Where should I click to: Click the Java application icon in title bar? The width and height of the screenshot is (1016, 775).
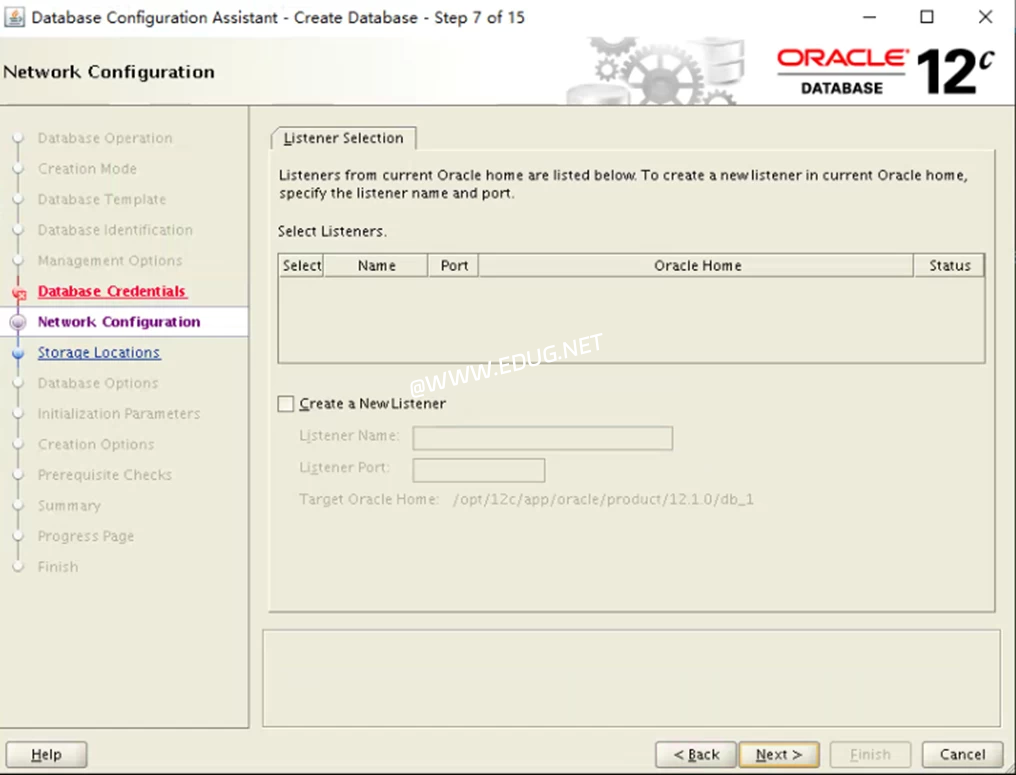point(14,17)
